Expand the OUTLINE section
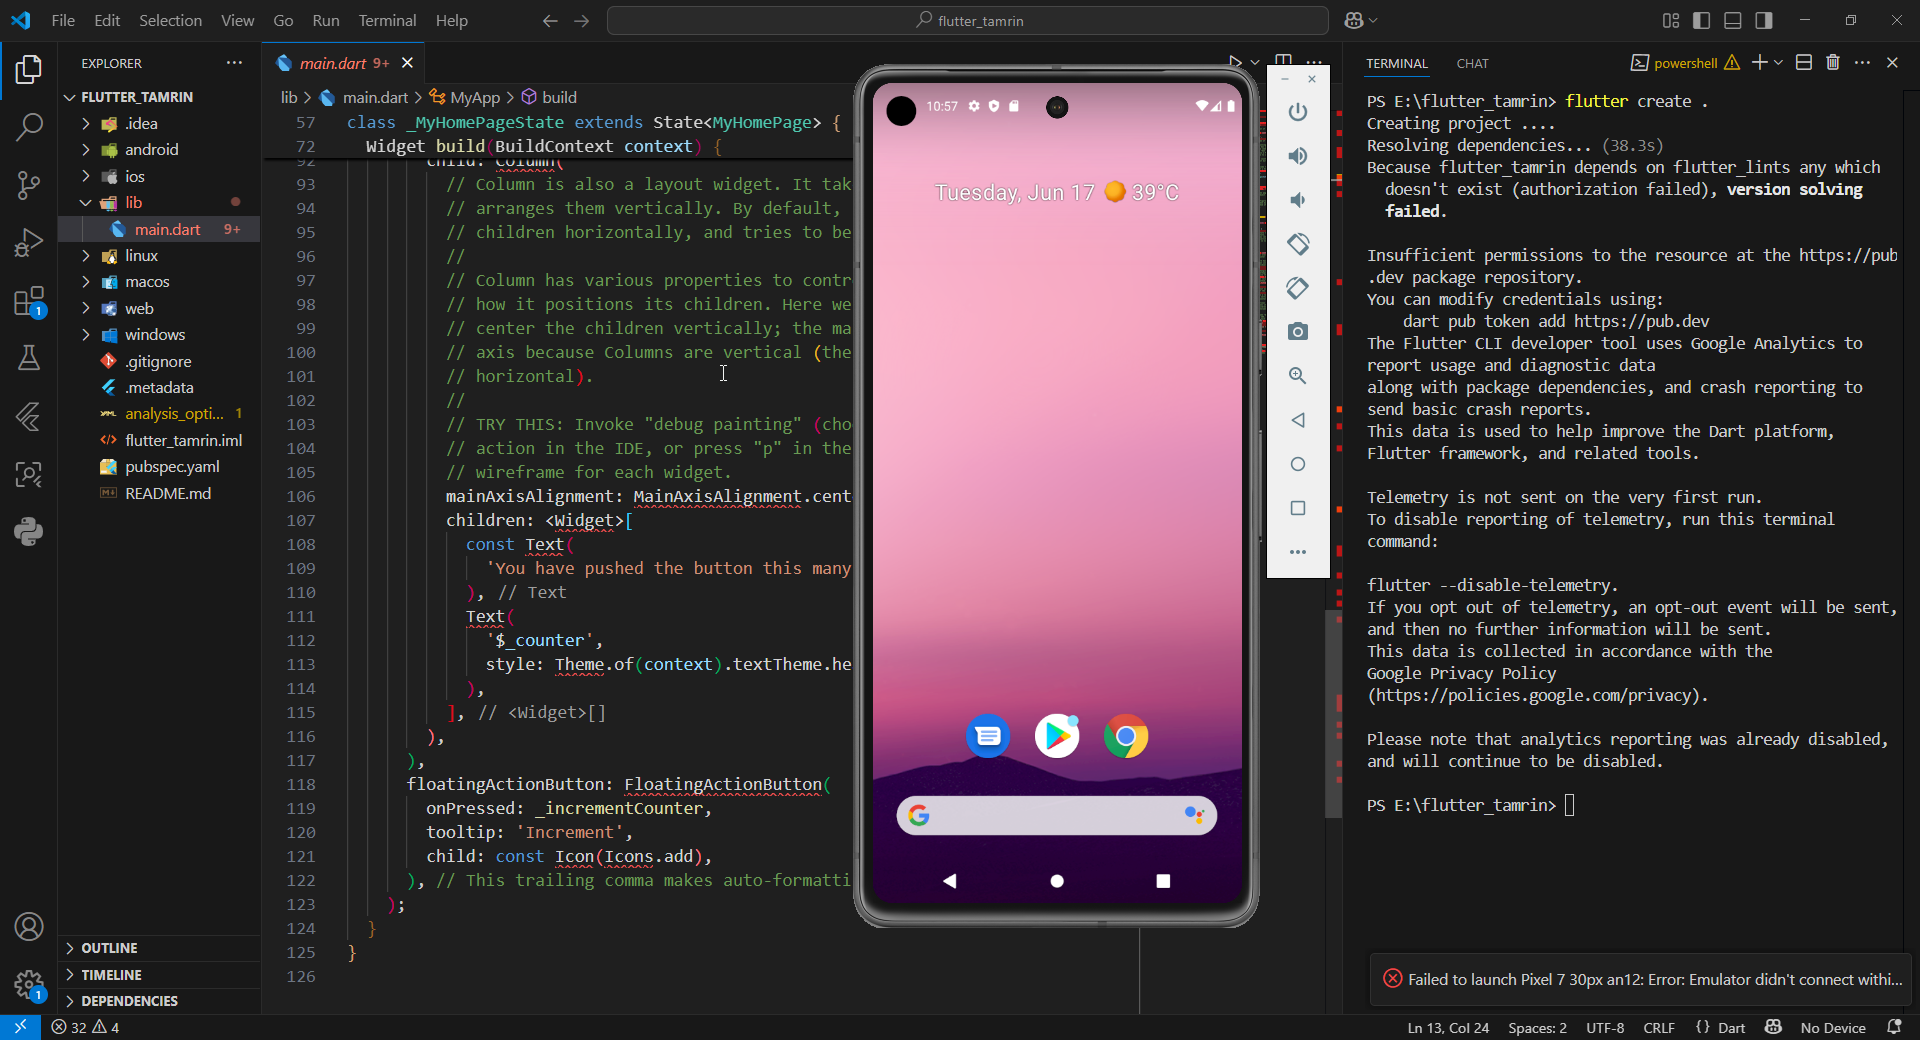 point(109,948)
